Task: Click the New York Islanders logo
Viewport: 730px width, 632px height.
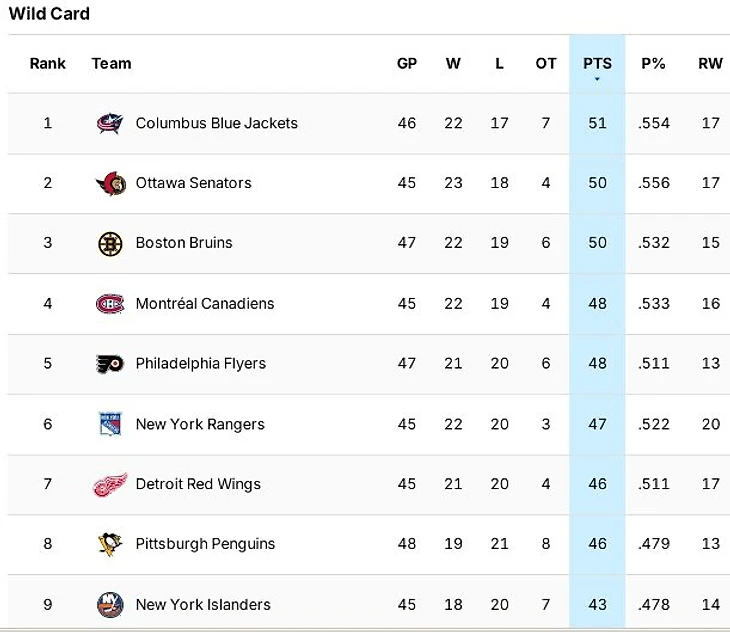Action: coord(110,605)
